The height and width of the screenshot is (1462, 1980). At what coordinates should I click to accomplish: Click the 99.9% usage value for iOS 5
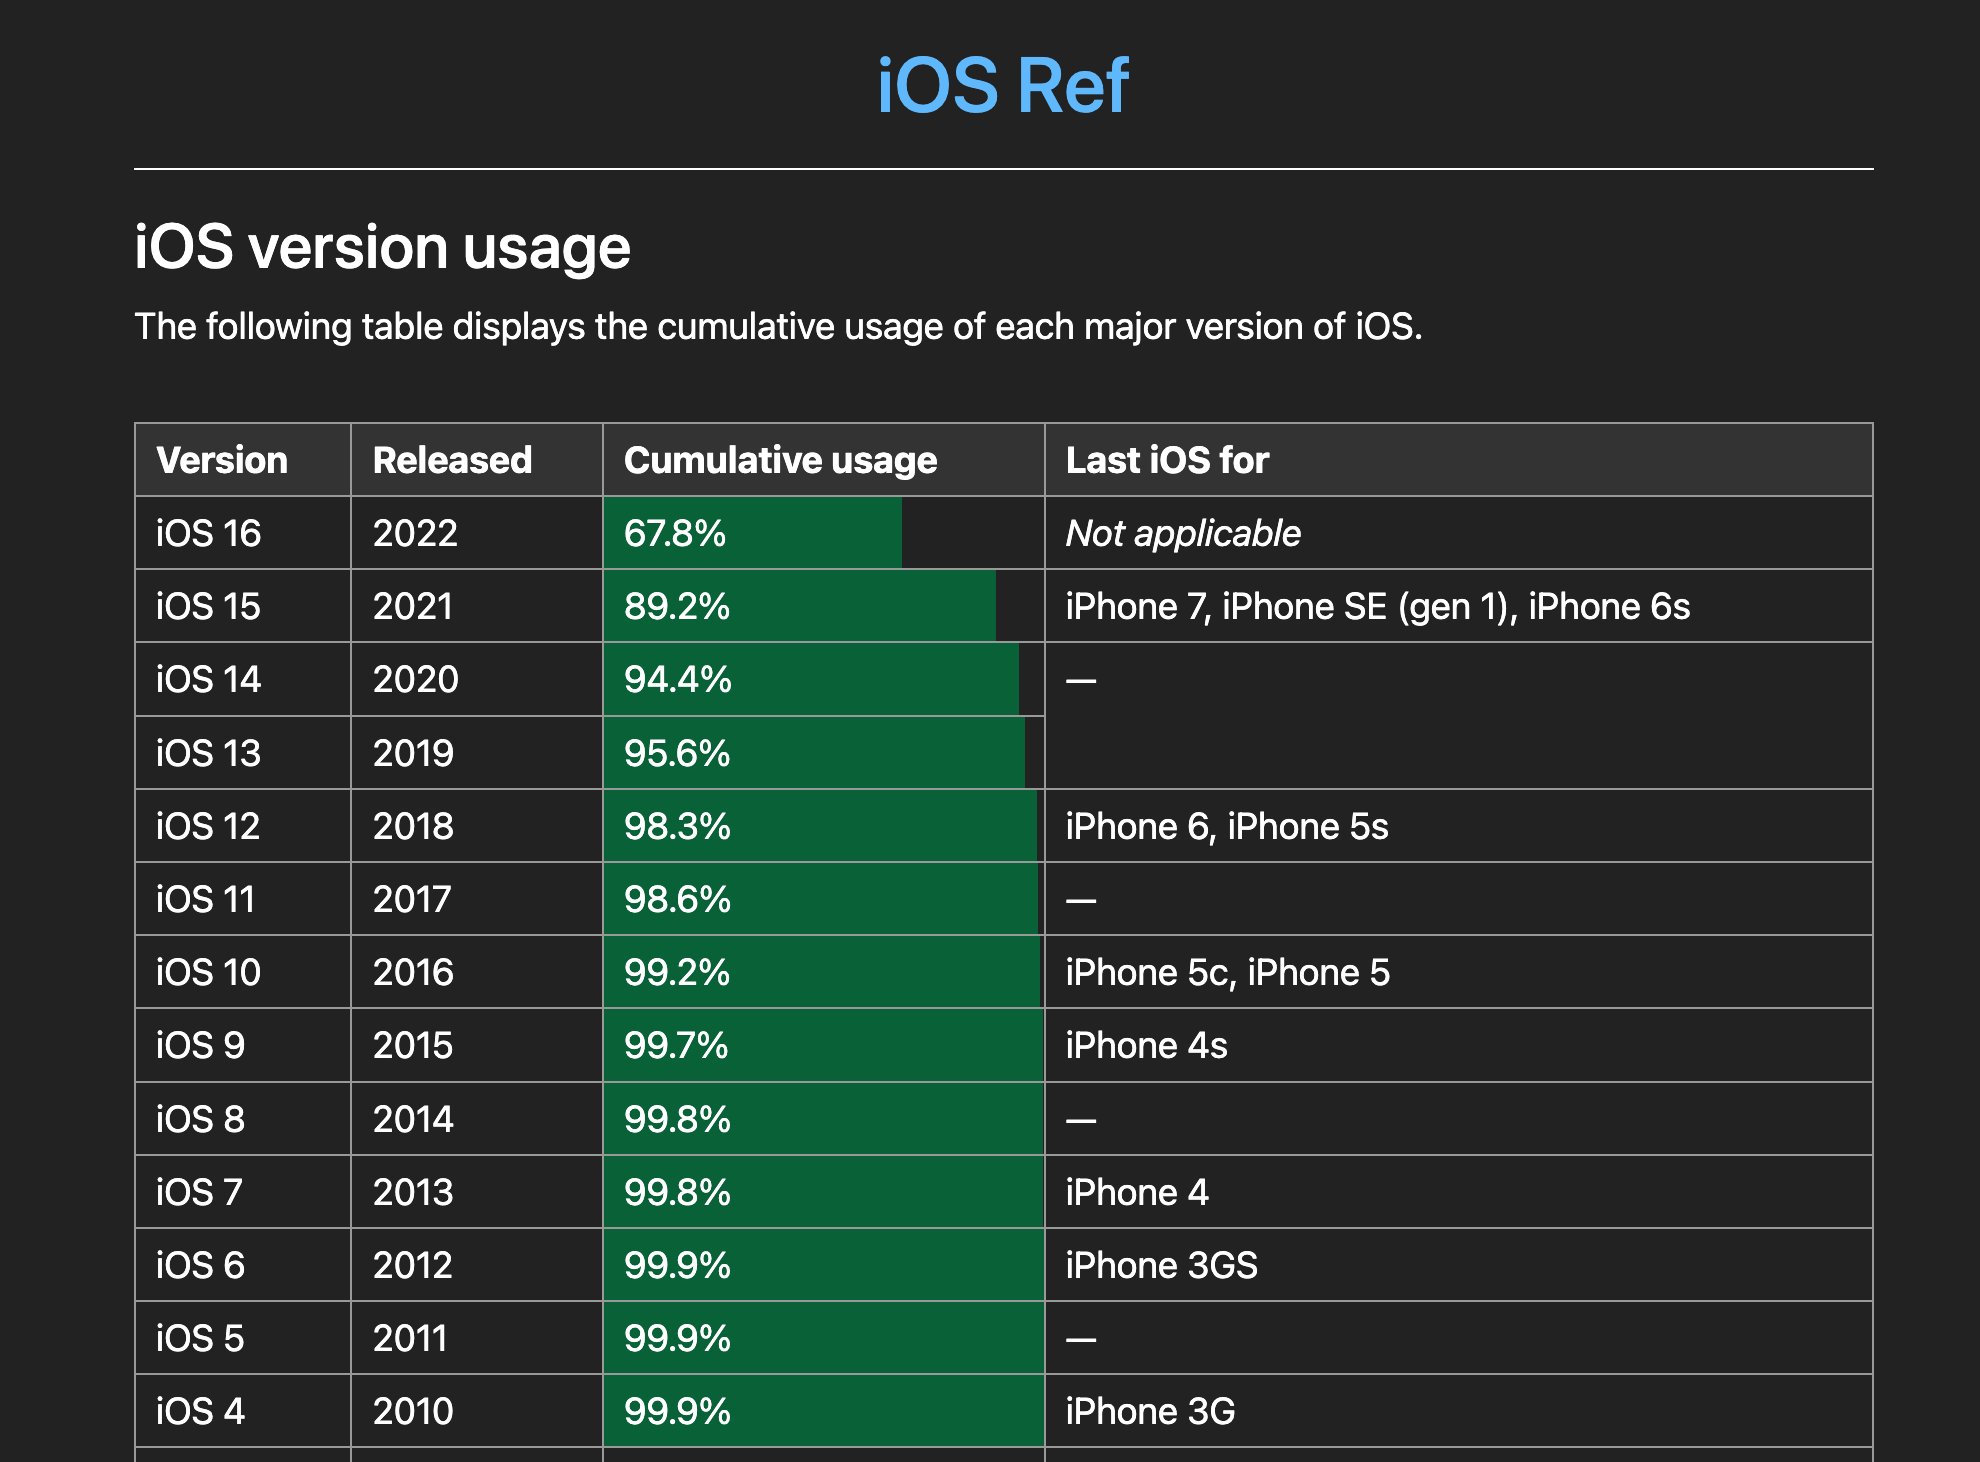point(677,1338)
